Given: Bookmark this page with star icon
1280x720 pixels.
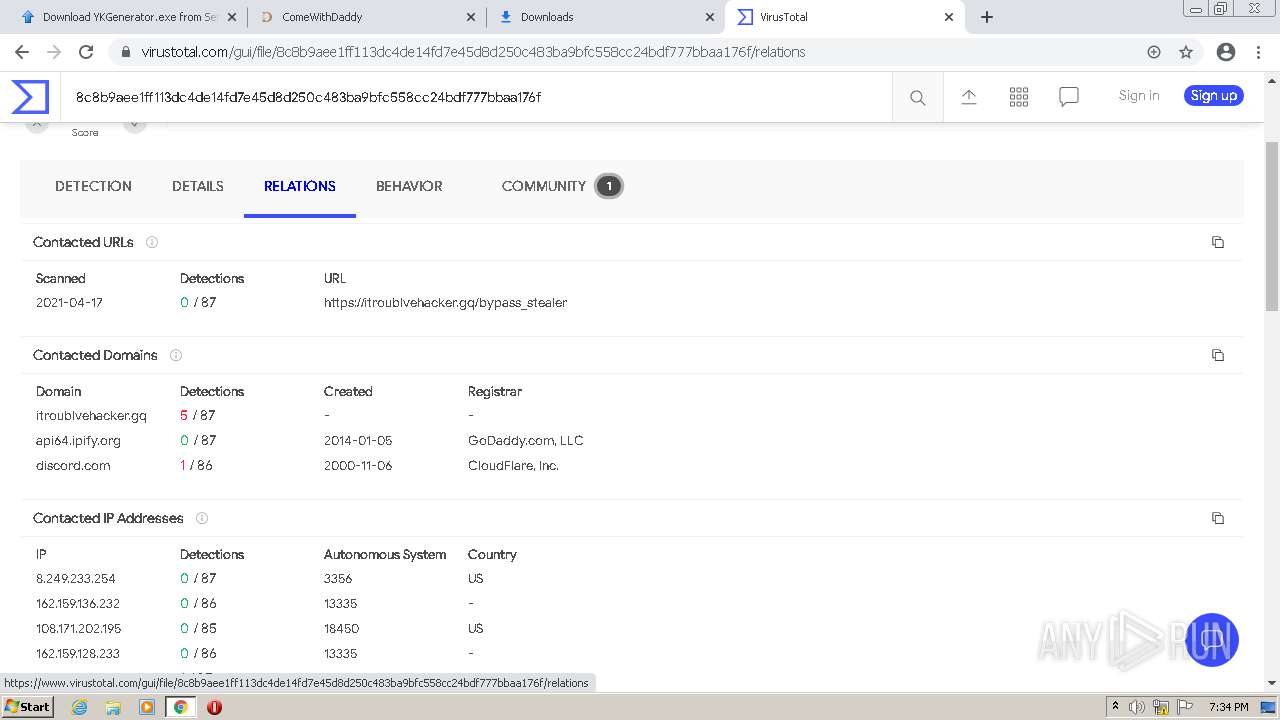Looking at the screenshot, I should pos(1186,52).
